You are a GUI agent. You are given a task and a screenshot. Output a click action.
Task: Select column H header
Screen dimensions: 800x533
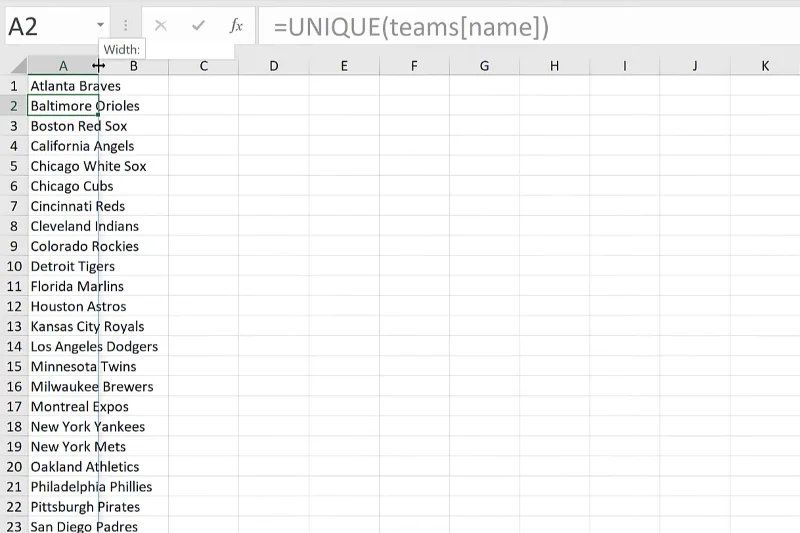coord(555,66)
